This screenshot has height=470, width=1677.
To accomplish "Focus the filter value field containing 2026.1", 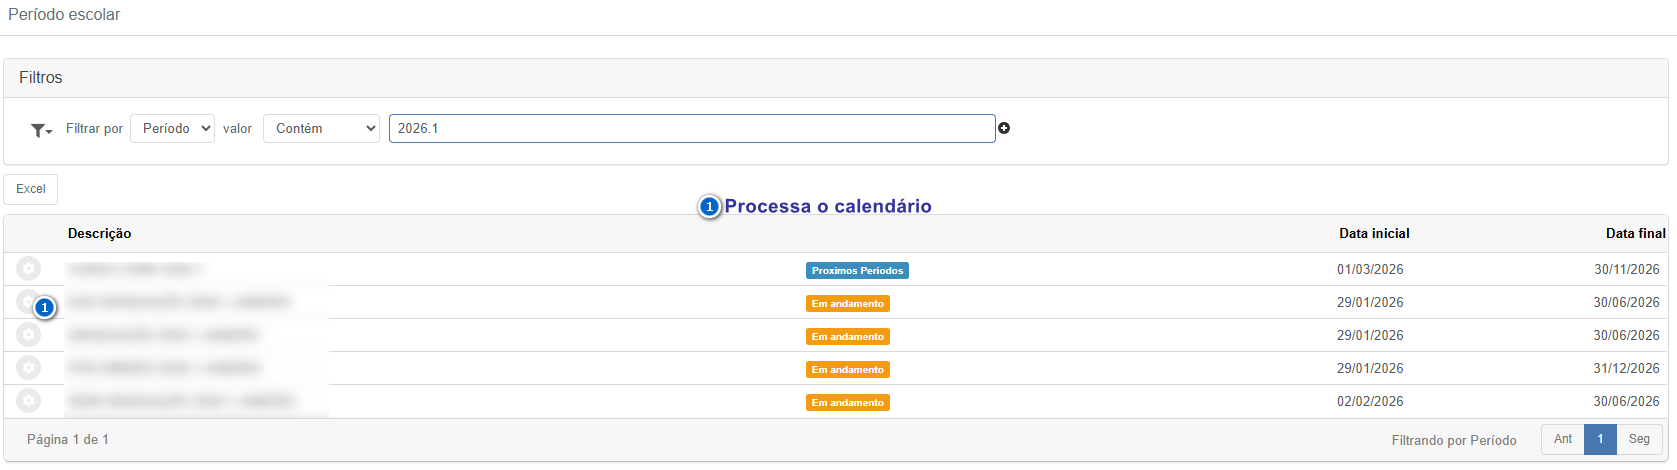I will coord(691,128).
